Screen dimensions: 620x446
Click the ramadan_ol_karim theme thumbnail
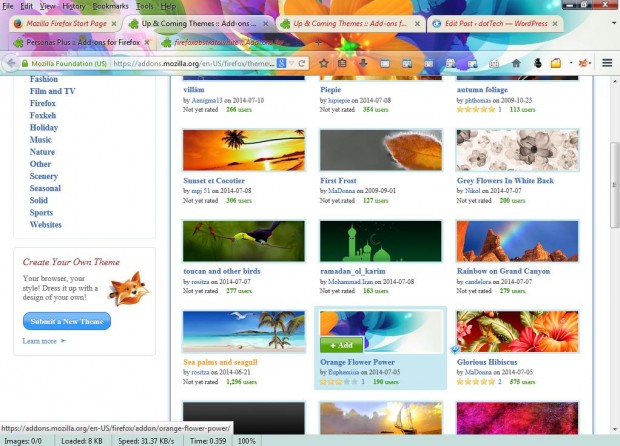[380, 241]
